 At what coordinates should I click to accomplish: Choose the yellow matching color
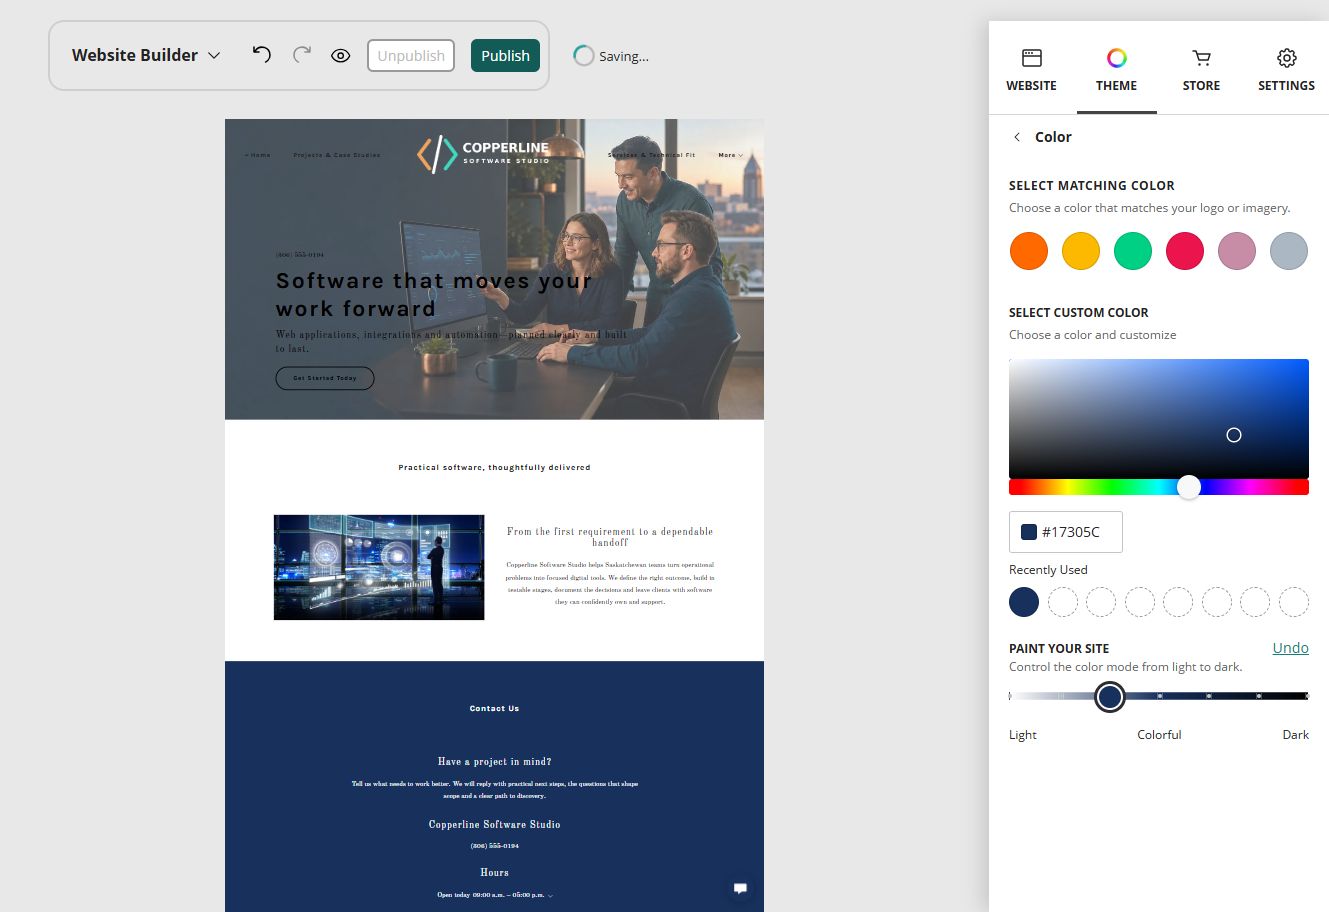(x=1080, y=251)
